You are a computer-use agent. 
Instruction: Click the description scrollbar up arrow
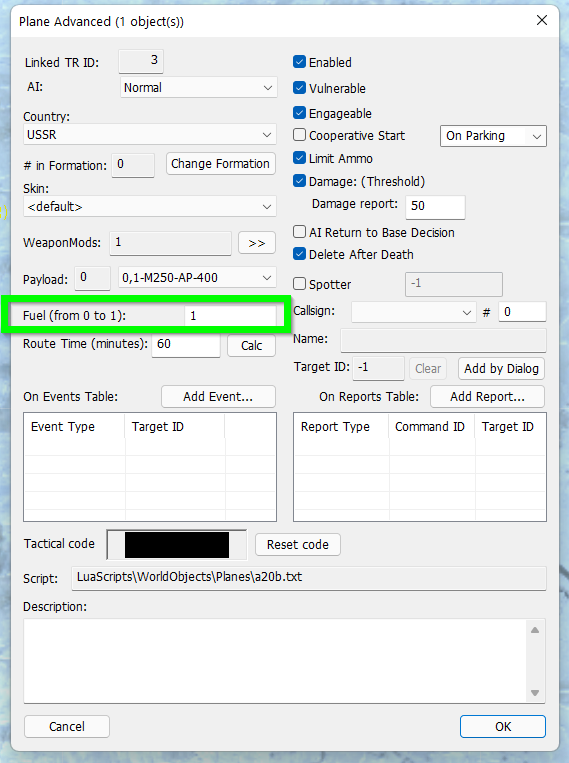click(x=534, y=630)
